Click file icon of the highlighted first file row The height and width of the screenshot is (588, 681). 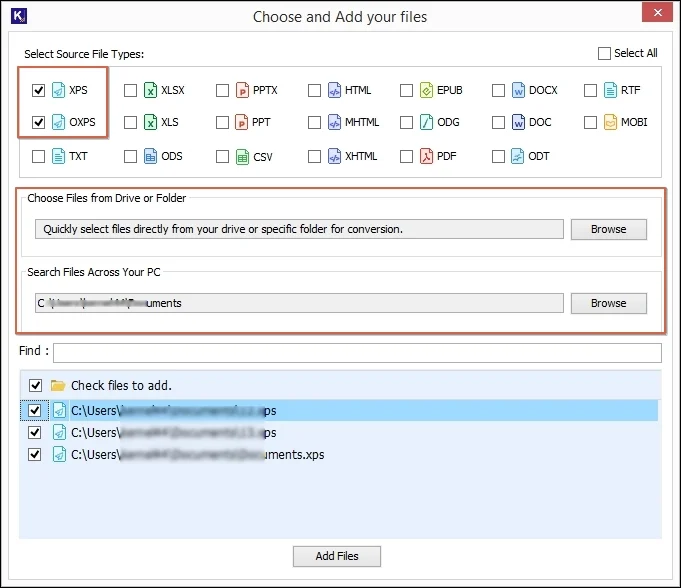click(x=59, y=410)
